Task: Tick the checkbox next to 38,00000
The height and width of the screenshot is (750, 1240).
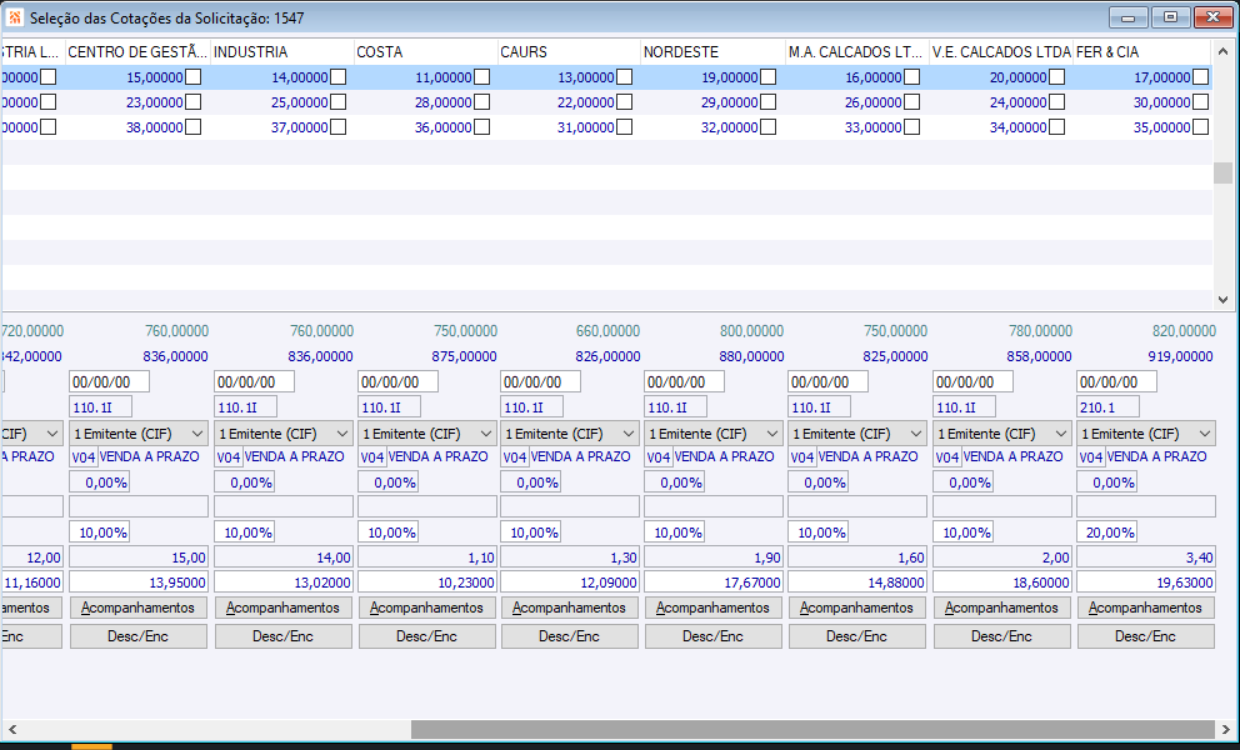Action: [193, 127]
